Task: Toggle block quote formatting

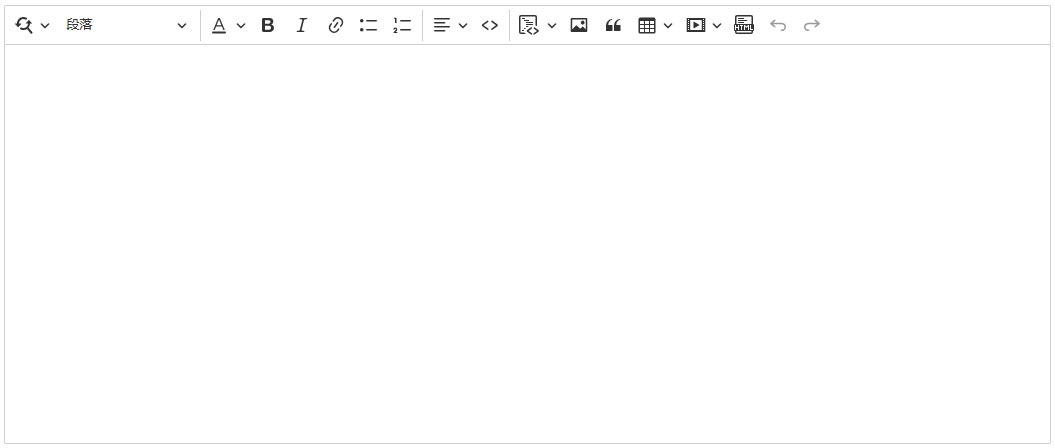Action: [x=612, y=26]
